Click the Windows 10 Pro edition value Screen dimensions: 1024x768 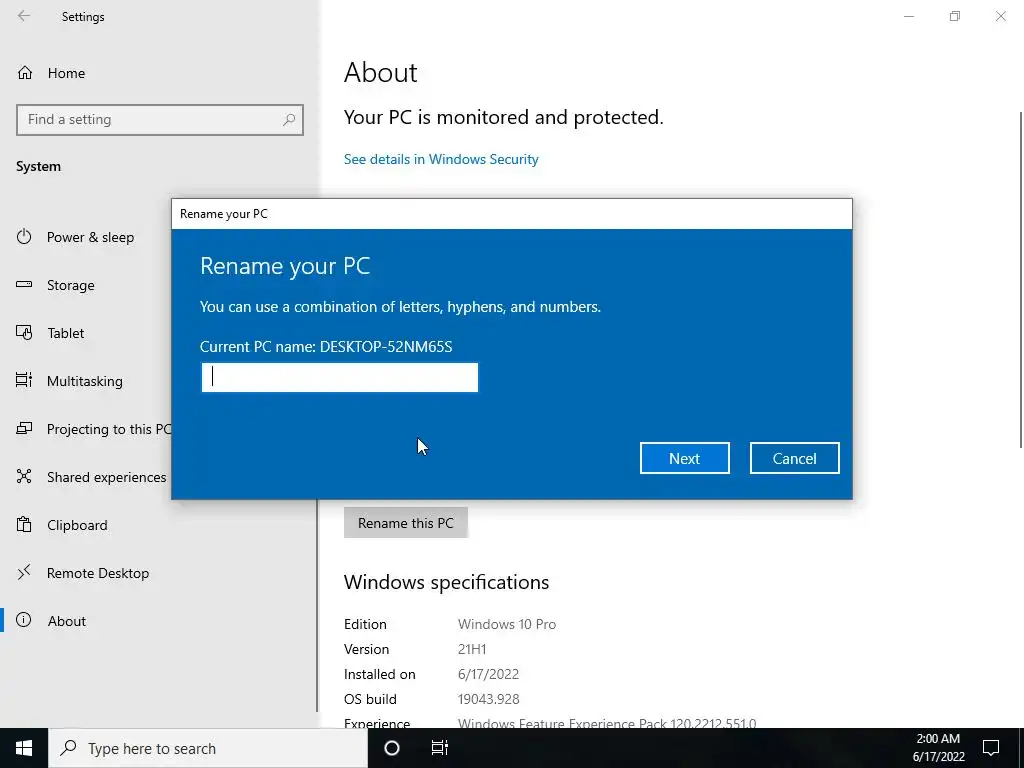[507, 624]
